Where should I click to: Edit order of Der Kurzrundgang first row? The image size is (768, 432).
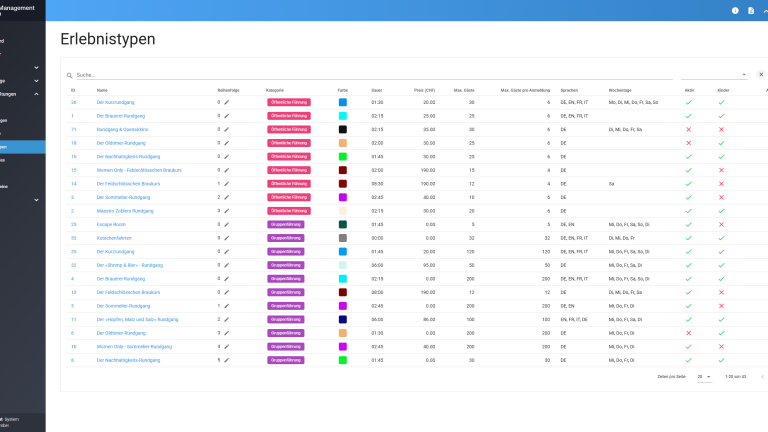(x=227, y=102)
